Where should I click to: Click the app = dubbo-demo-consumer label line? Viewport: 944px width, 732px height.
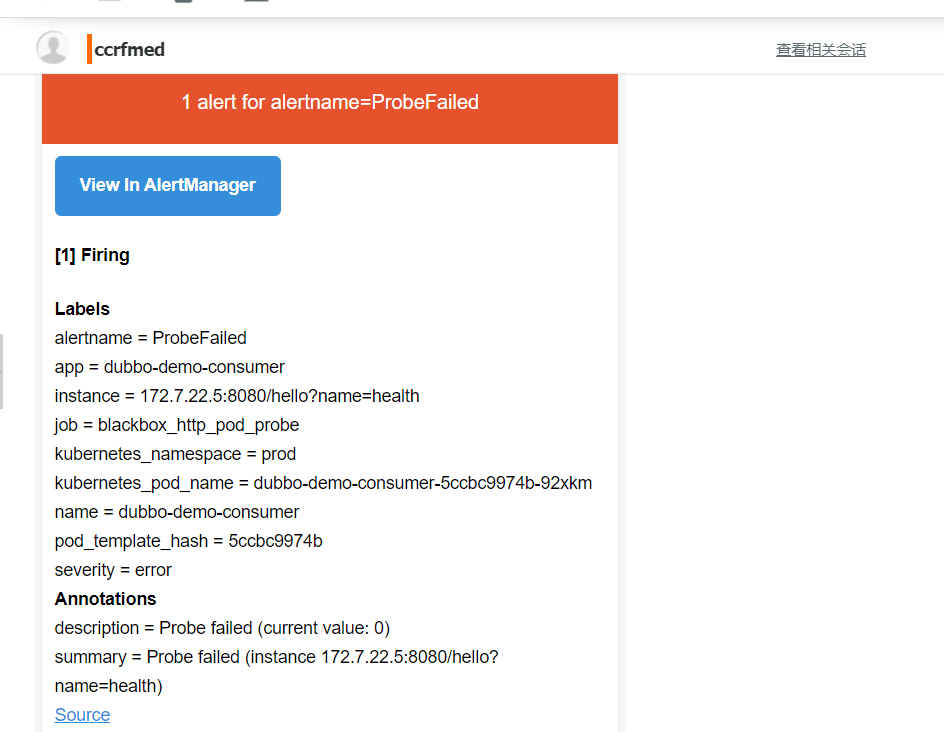pos(170,367)
